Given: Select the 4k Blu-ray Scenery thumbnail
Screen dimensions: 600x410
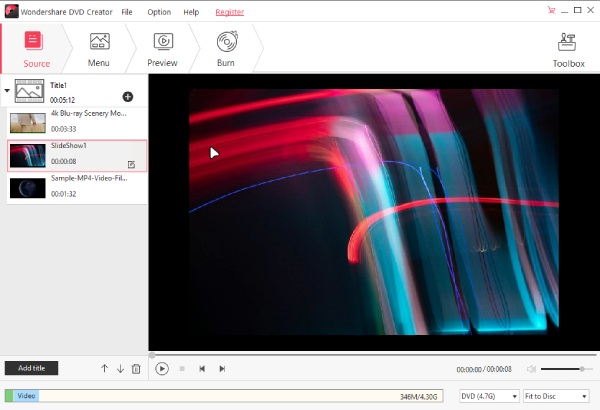Looking at the screenshot, I should tap(28, 123).
